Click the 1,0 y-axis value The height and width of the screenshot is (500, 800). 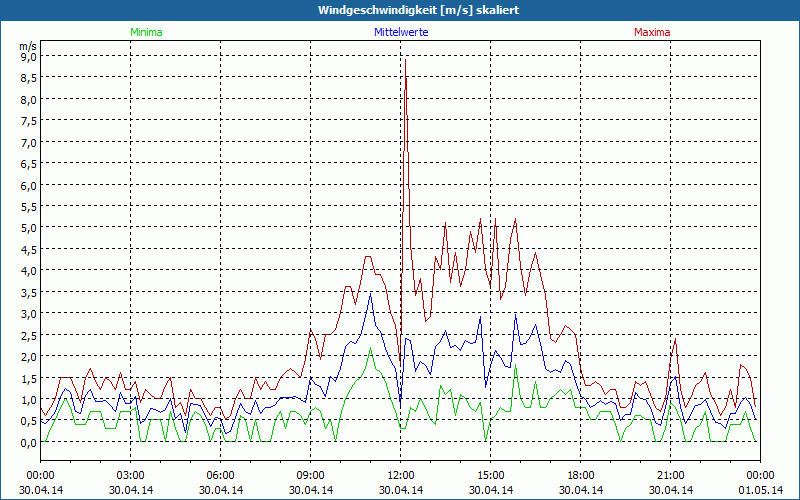[x=29, y=400]
